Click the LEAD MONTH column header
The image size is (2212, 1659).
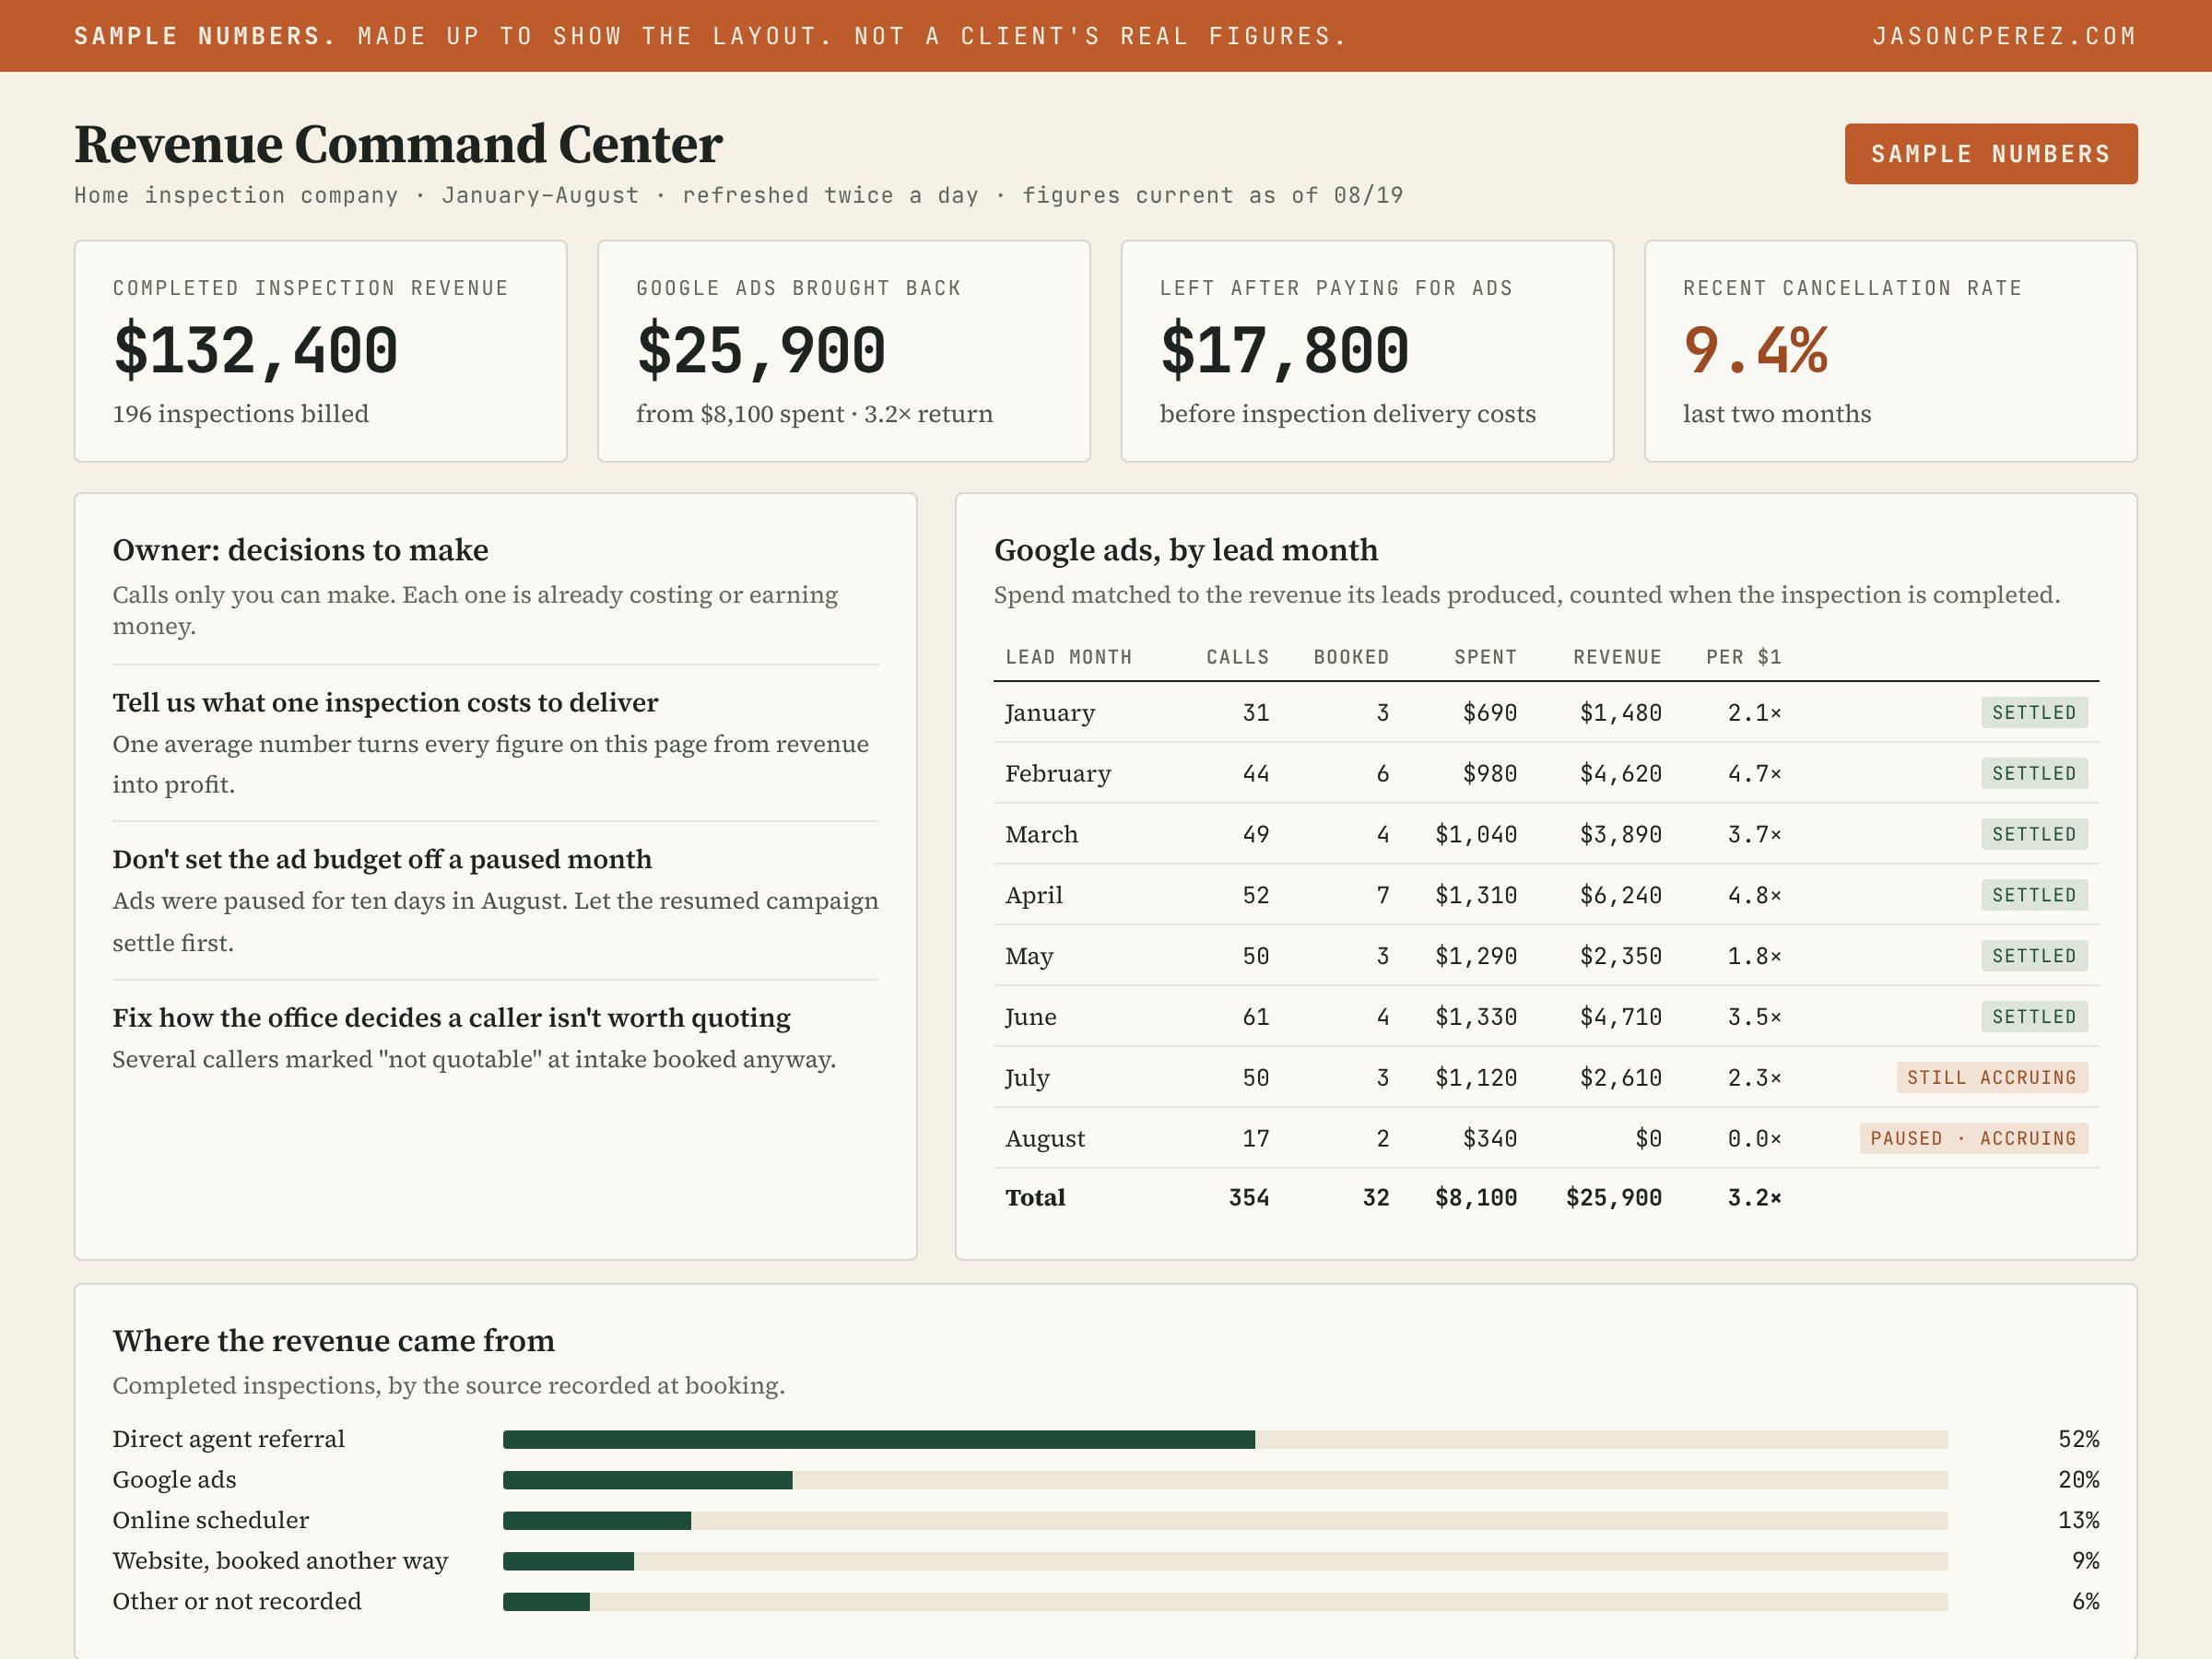(x=1069, y=657)
